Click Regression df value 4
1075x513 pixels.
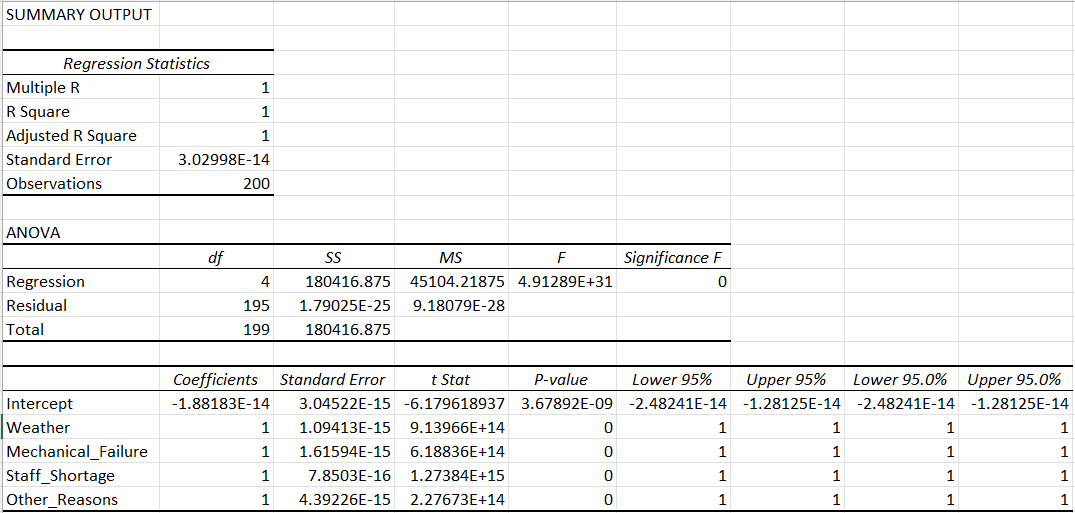point(217,282)
